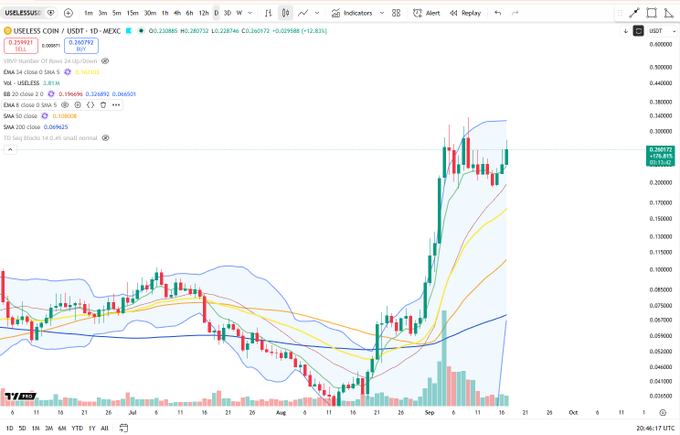Click current price label 0.260172
Viewport: 680px width, 435px height.
coord(660,150)
